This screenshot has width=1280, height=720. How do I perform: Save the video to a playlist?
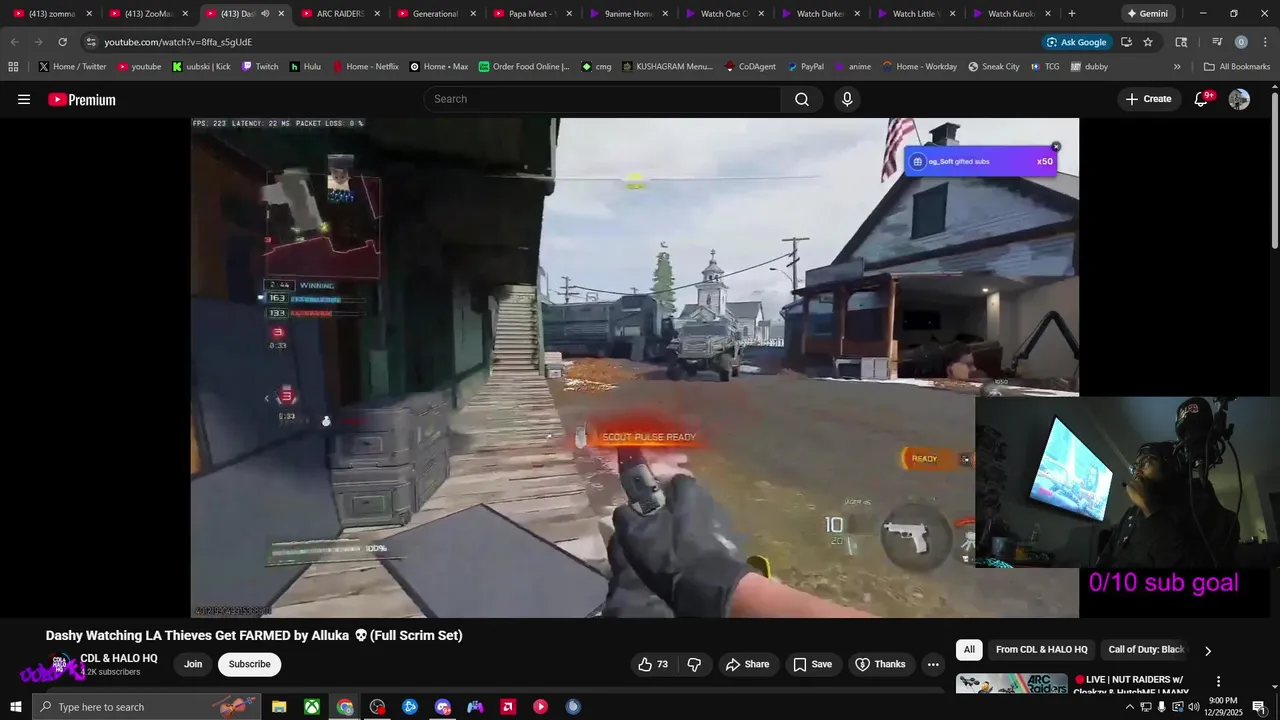click(x=812, y=664)
